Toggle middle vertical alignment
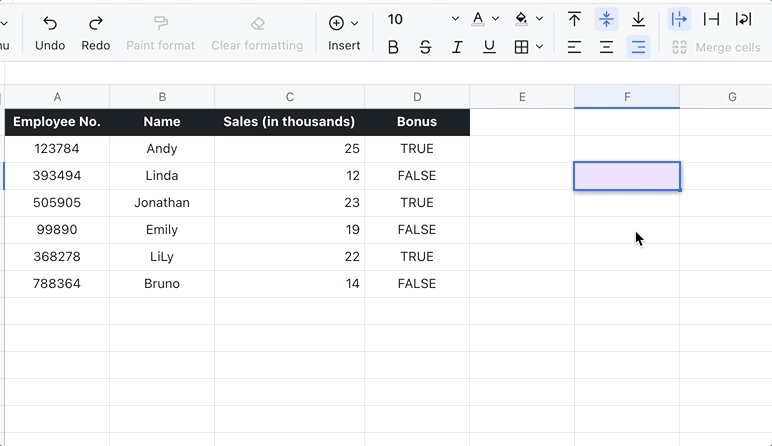This screenshot has height=446, width=772. pos(606,19)
